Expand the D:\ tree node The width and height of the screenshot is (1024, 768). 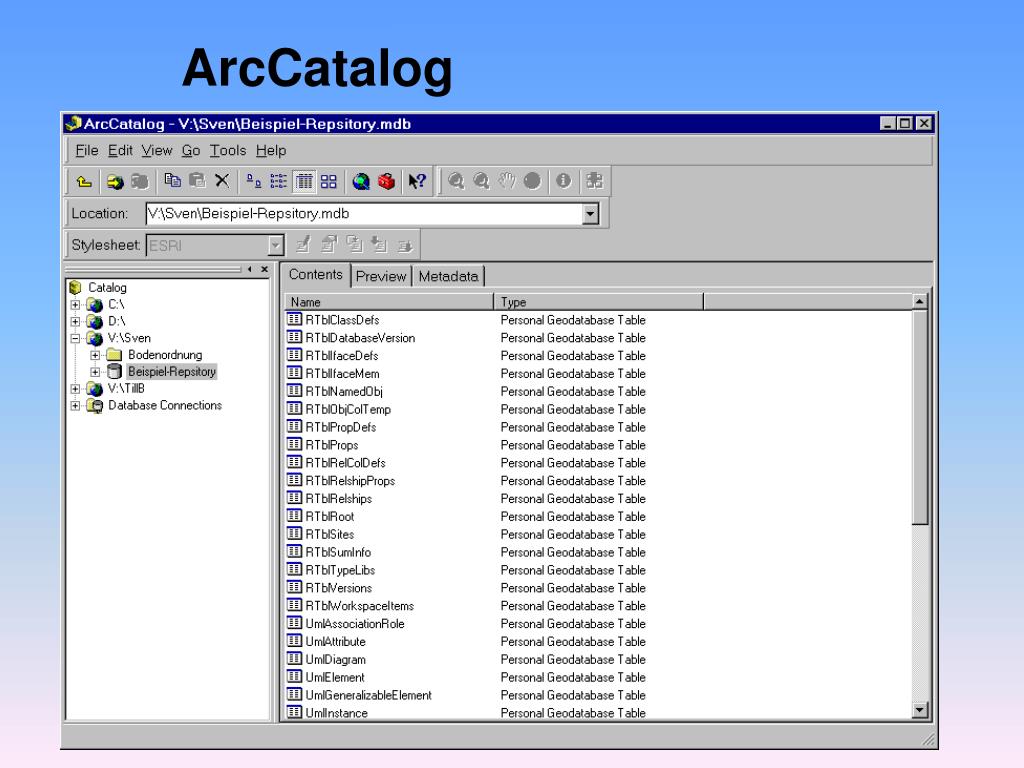coord(75,321)
